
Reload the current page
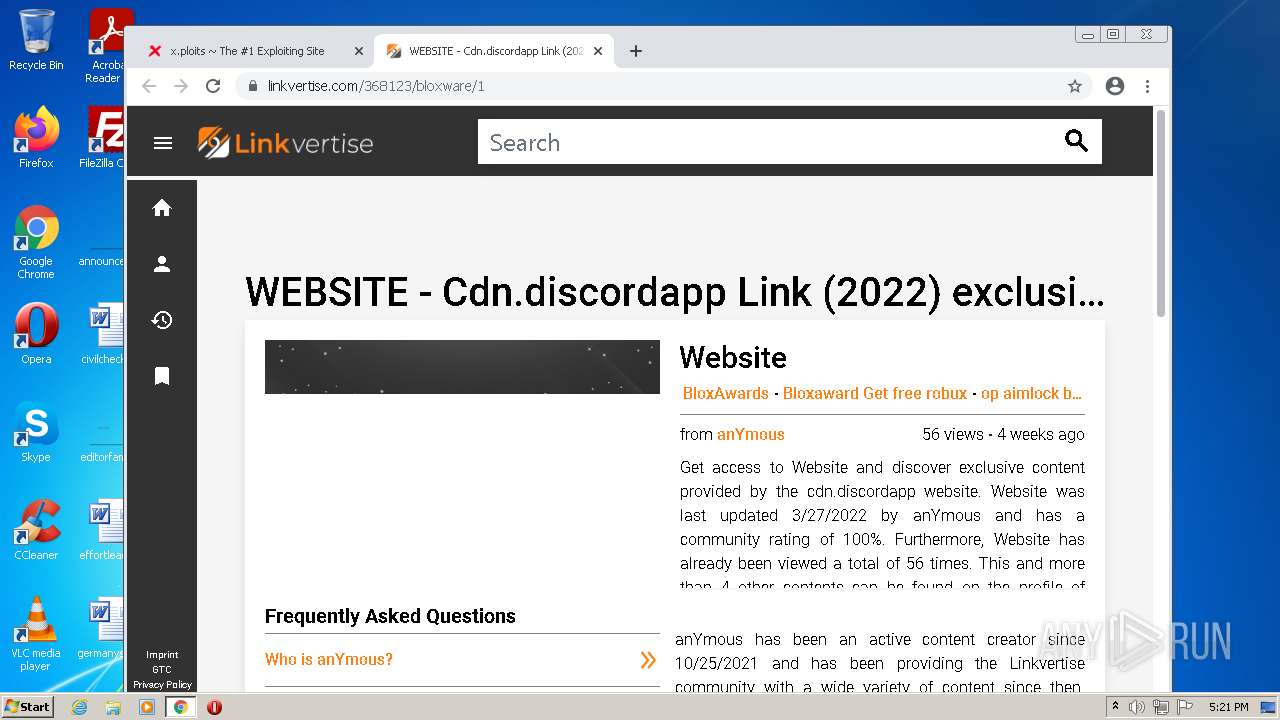tap(213, 86)
